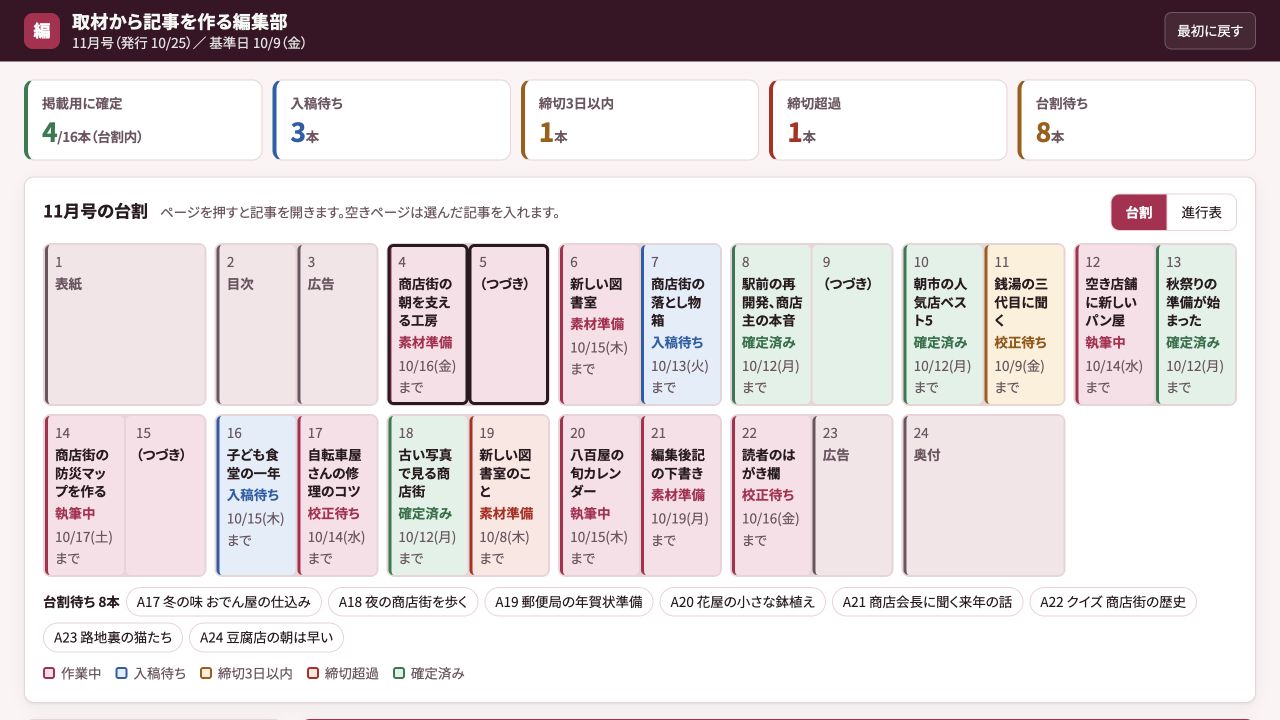Select A22 クイズ 商店街の歴史 chip

click(1113, 602)
